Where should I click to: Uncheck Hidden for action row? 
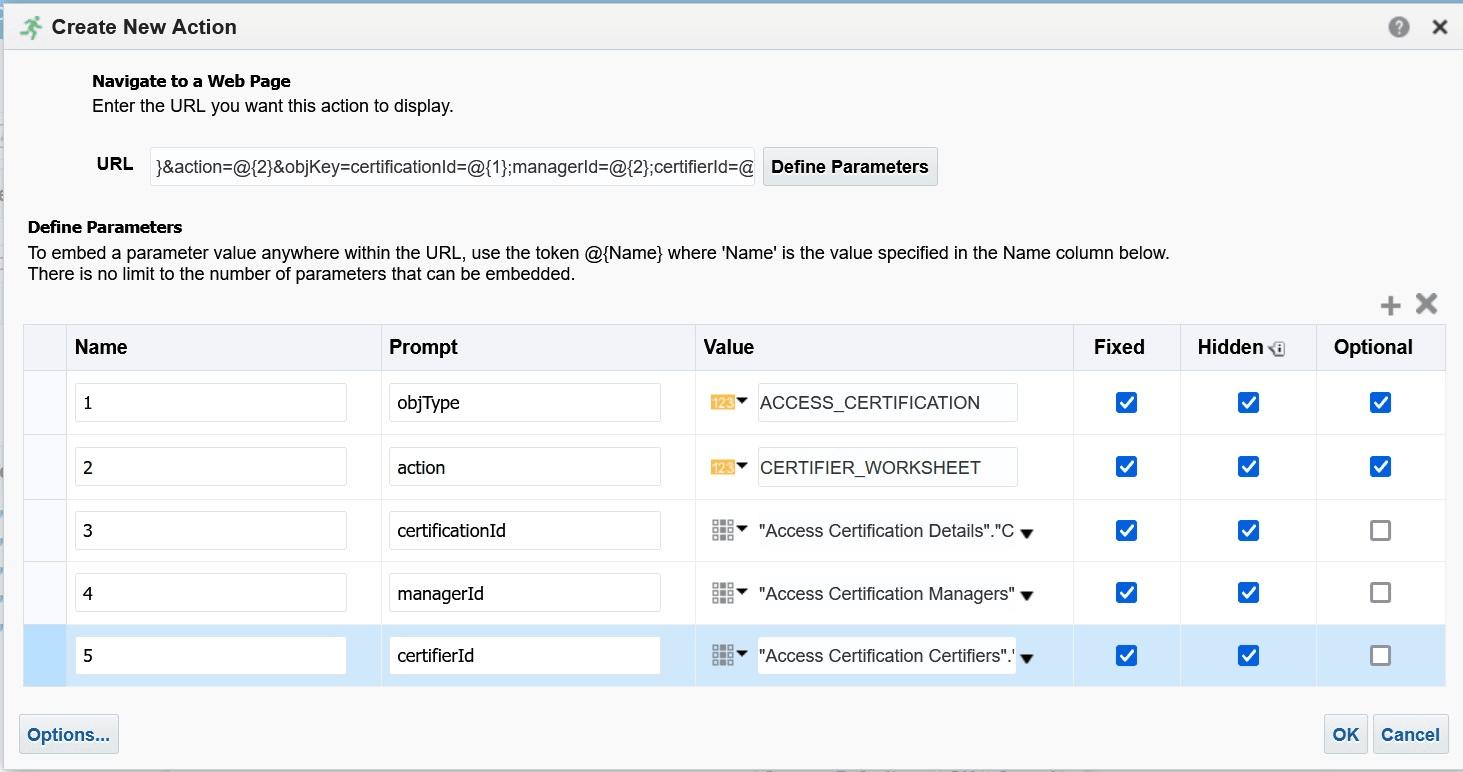pos(1248,466)
